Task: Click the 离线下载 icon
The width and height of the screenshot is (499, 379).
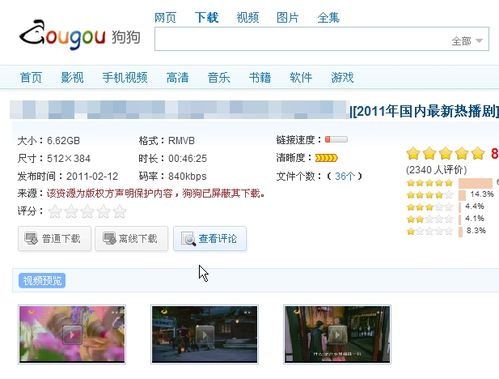Action: point(109,238)
